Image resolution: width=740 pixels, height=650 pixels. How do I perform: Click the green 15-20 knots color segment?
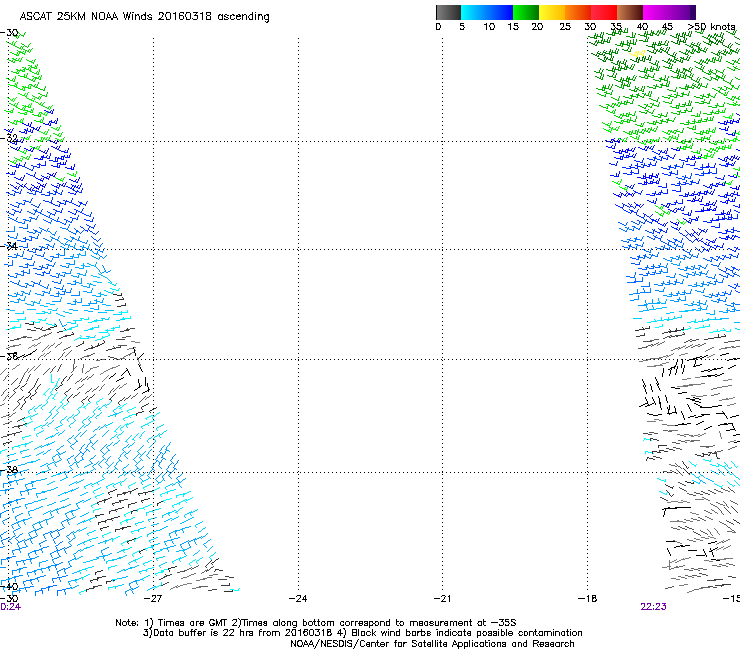[x=526, y=12]
